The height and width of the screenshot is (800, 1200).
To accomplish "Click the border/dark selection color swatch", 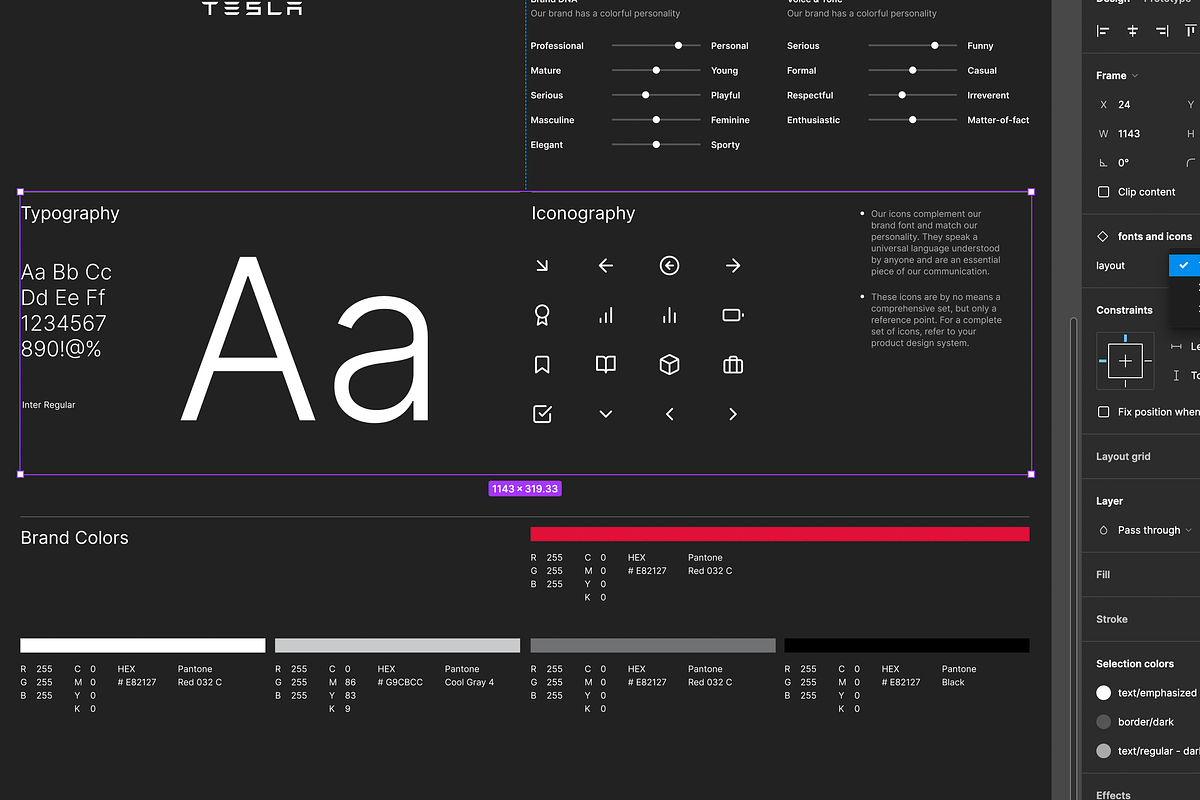I will click(x=1104, y=721).
